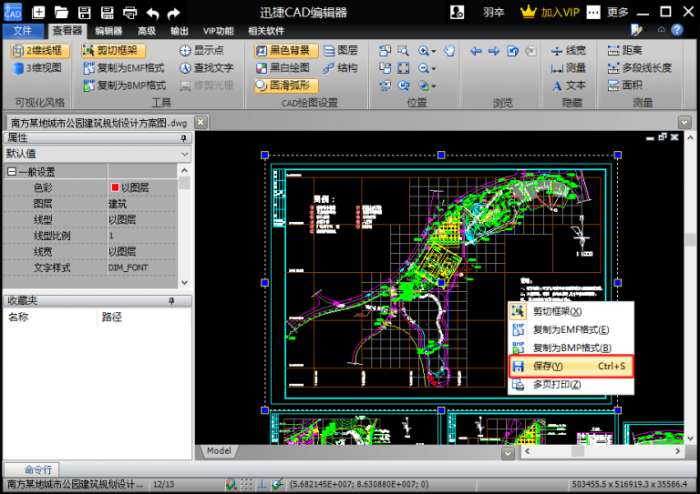Click the red 色彩 color swatch
700x494 pixels.
click(x=115, y=187)
